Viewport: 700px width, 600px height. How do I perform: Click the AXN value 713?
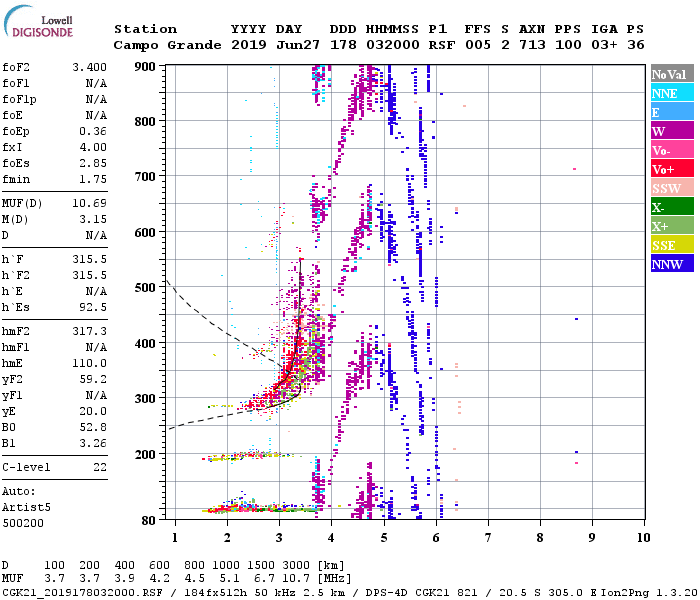(x=532, y=45)
